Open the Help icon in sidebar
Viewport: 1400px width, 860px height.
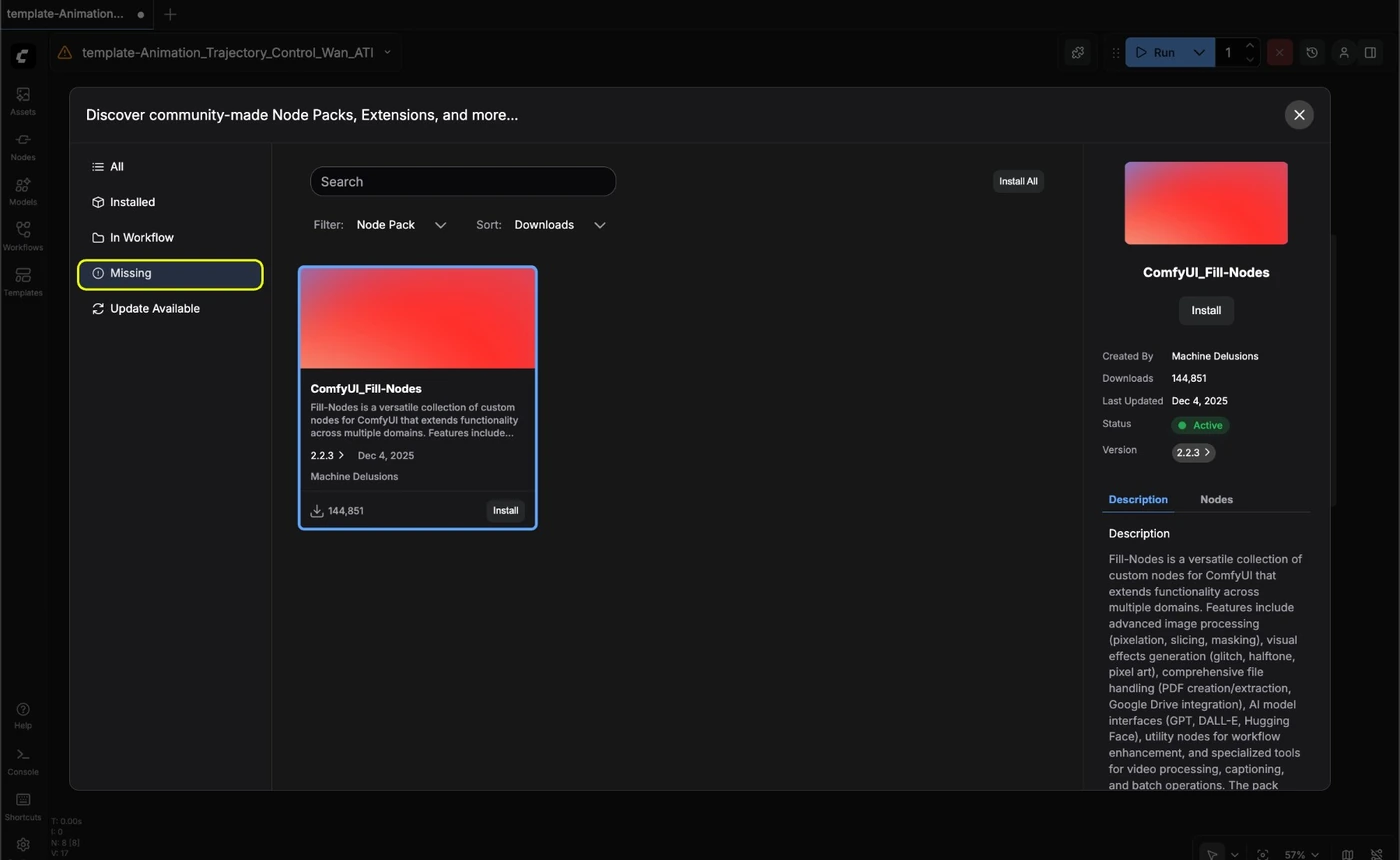pyautogui.click(x=22, y=716)
